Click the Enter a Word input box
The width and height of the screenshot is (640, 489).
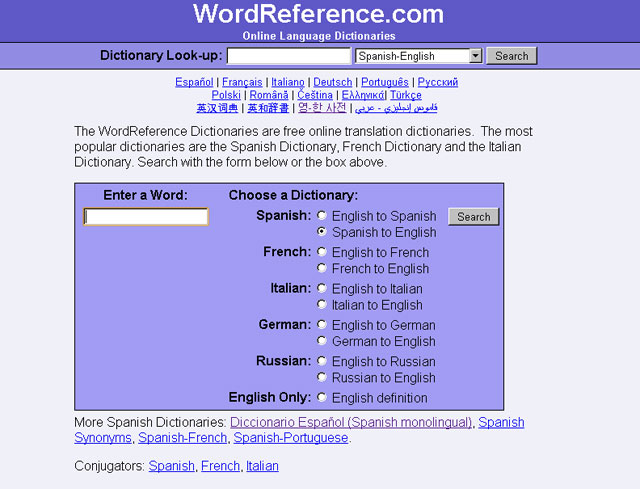pos(146,216)
